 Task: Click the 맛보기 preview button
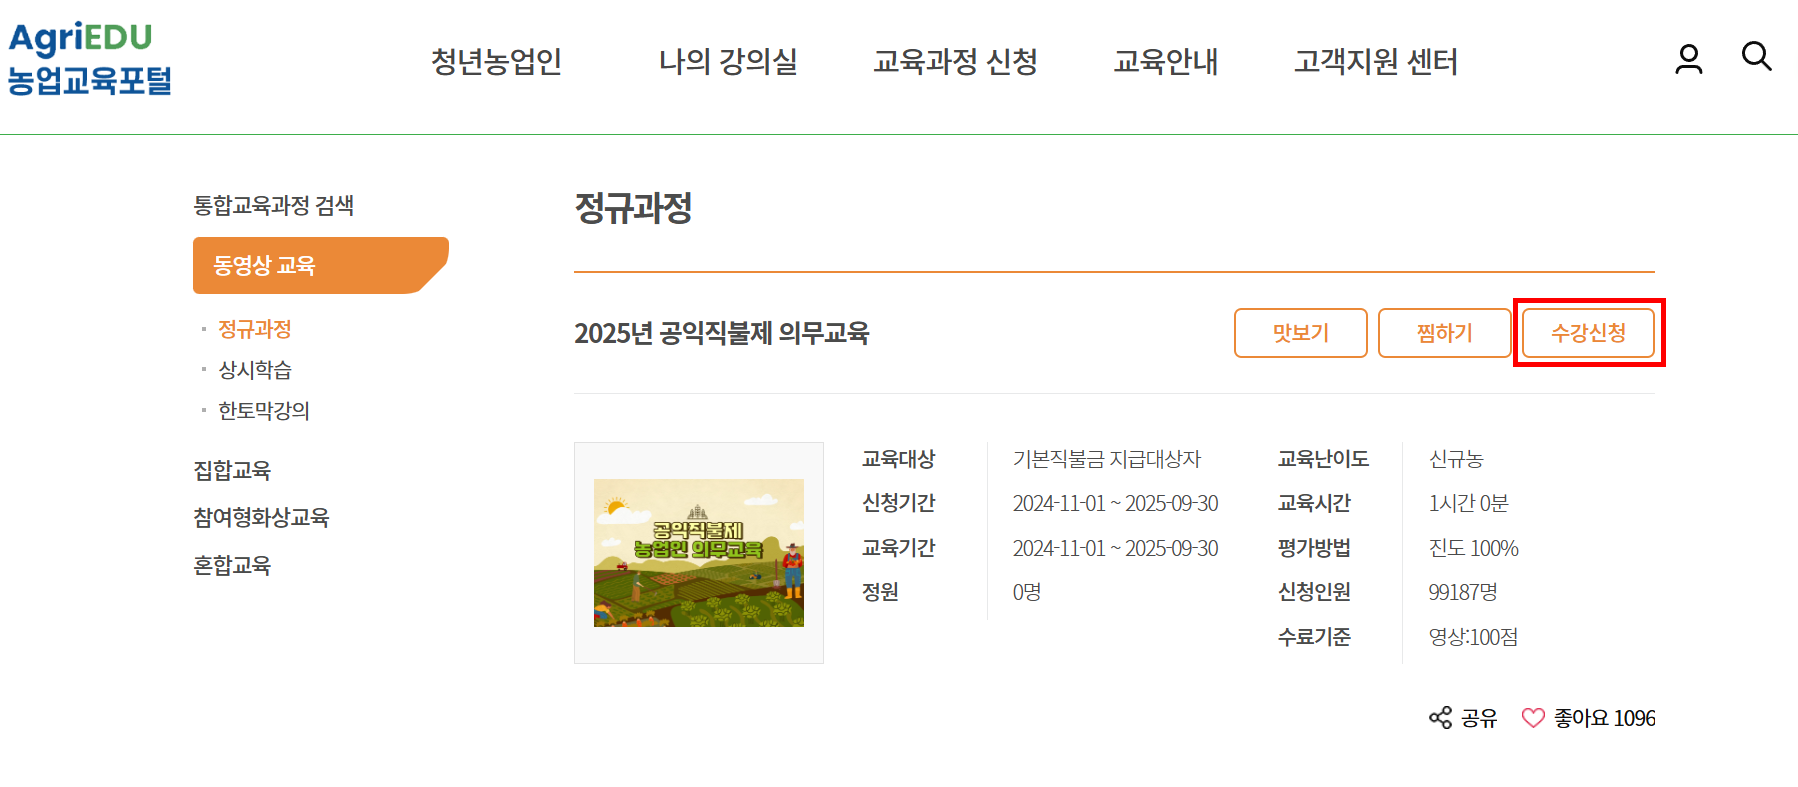[1301, 333]
